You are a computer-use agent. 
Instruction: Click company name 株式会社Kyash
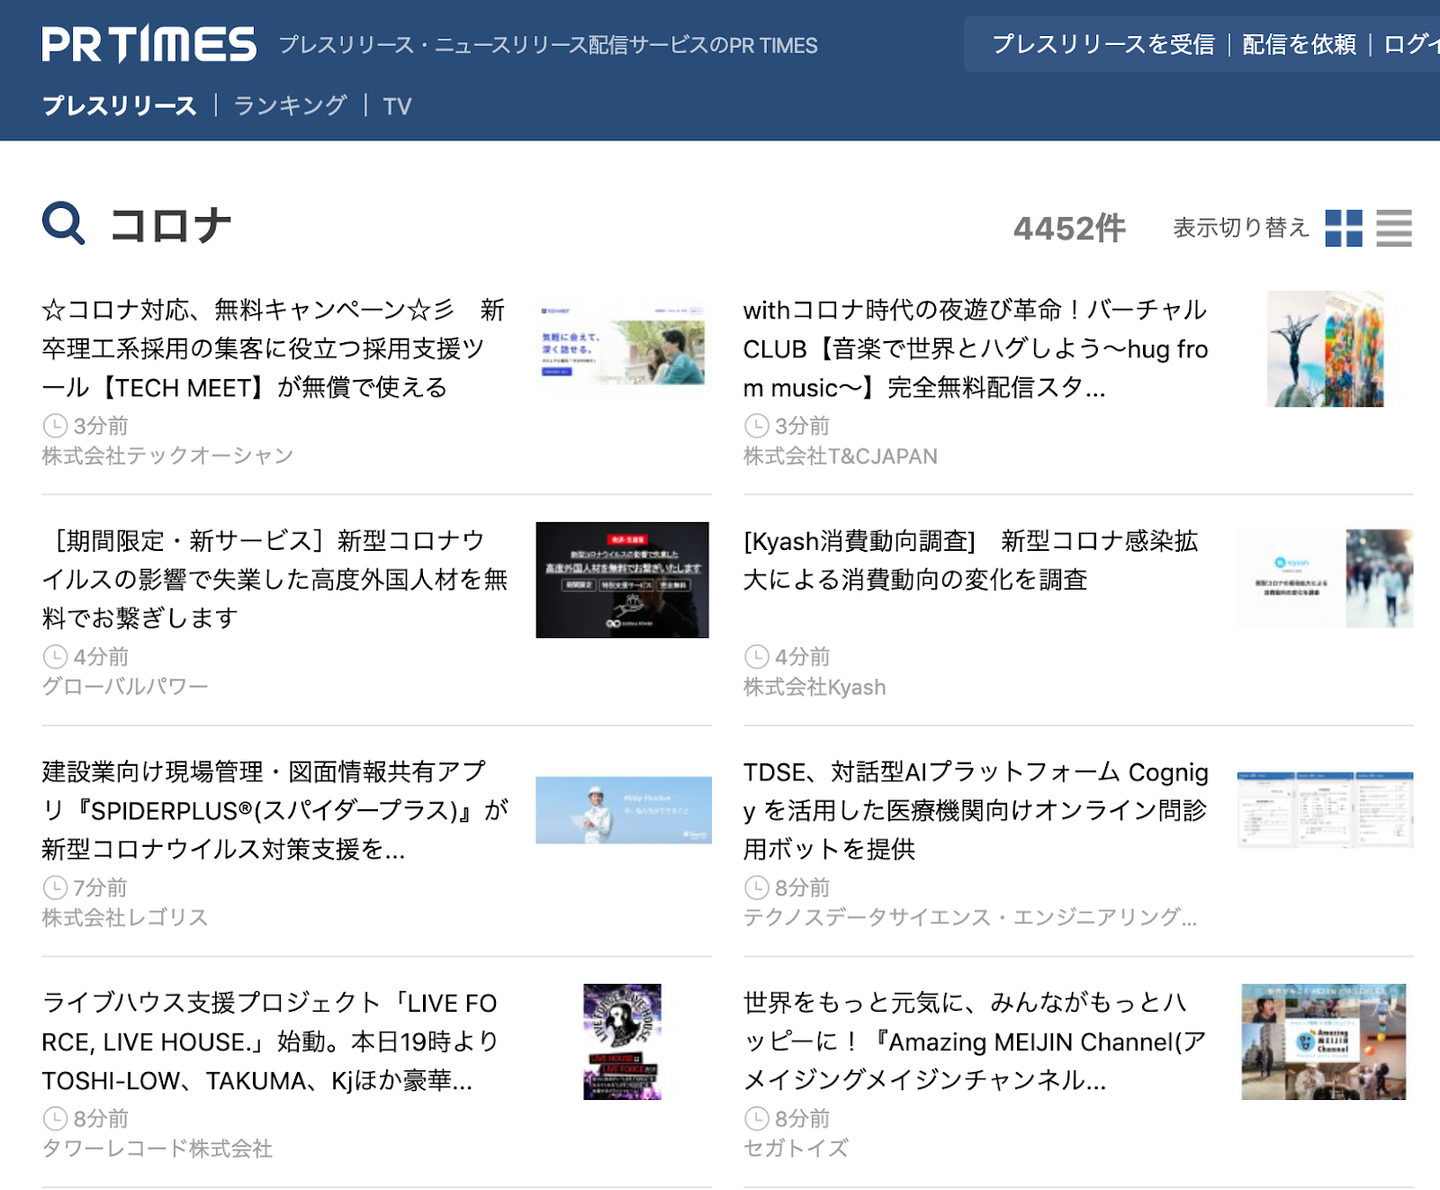pos(814,687)
